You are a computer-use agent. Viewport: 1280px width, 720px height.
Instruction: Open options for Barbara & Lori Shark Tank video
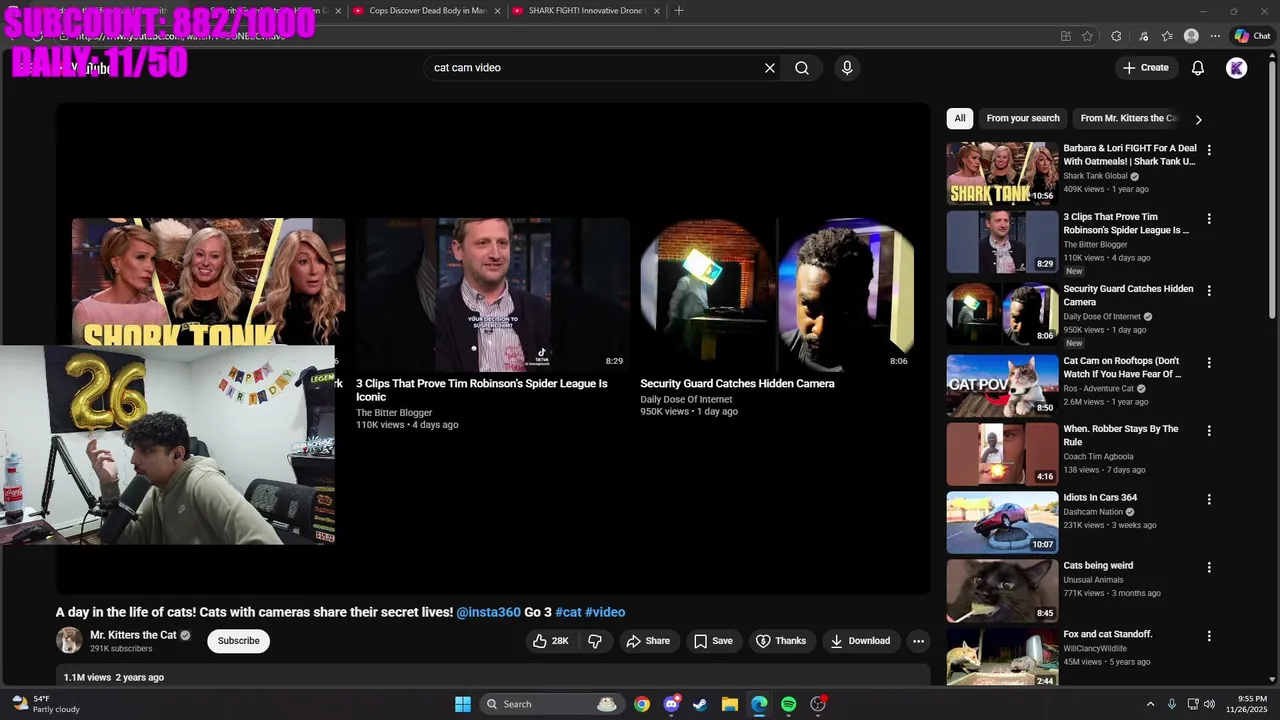coord(1209,150)
